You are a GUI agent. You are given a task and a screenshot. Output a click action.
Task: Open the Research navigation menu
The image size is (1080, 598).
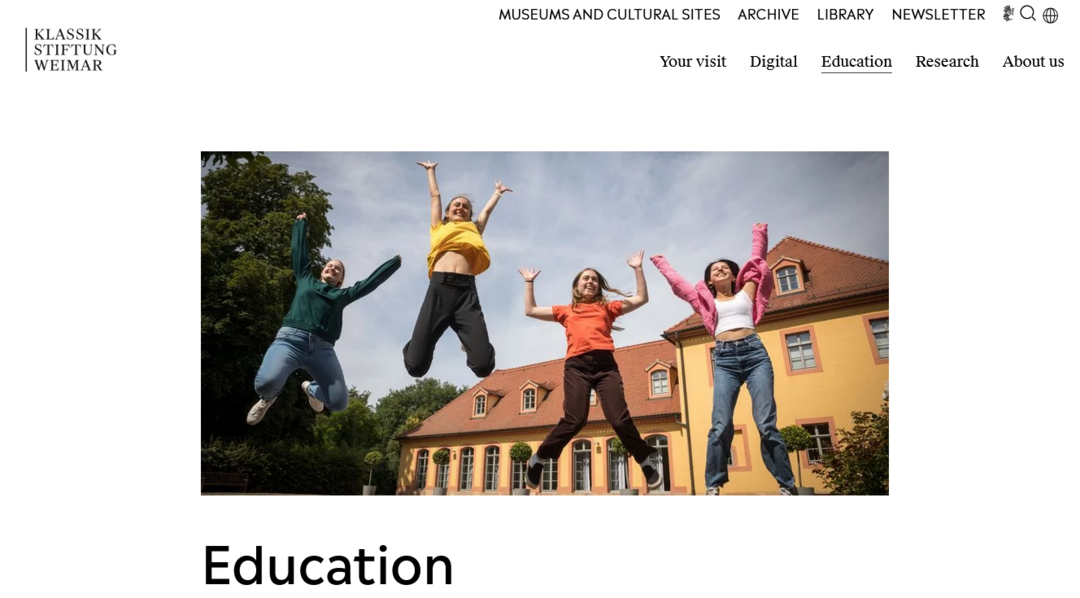tap(947, 61)
